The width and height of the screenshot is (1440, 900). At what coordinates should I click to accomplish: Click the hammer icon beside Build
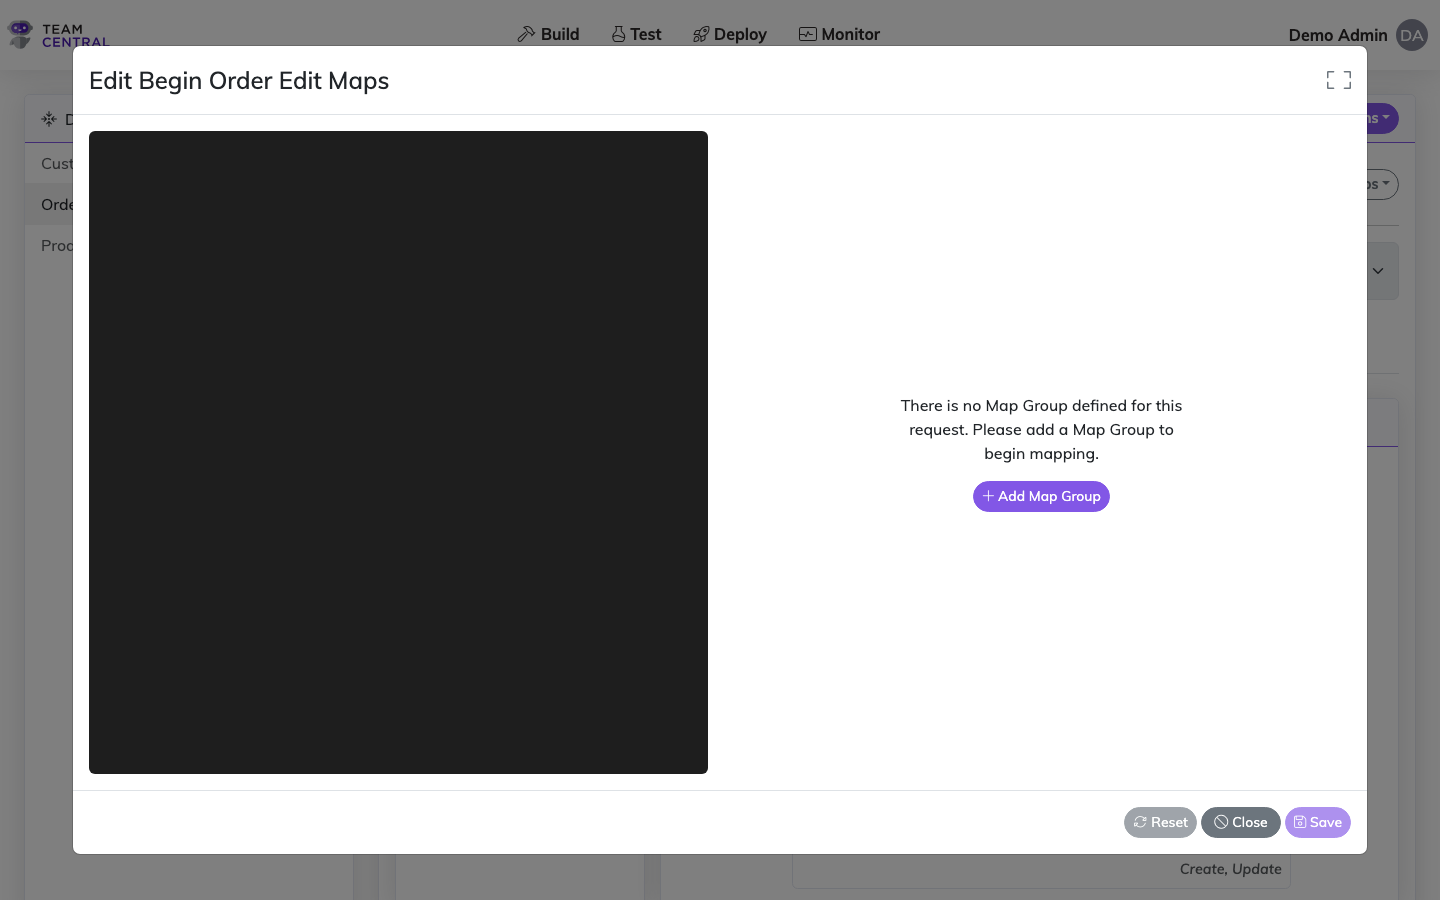pos(526,34)
